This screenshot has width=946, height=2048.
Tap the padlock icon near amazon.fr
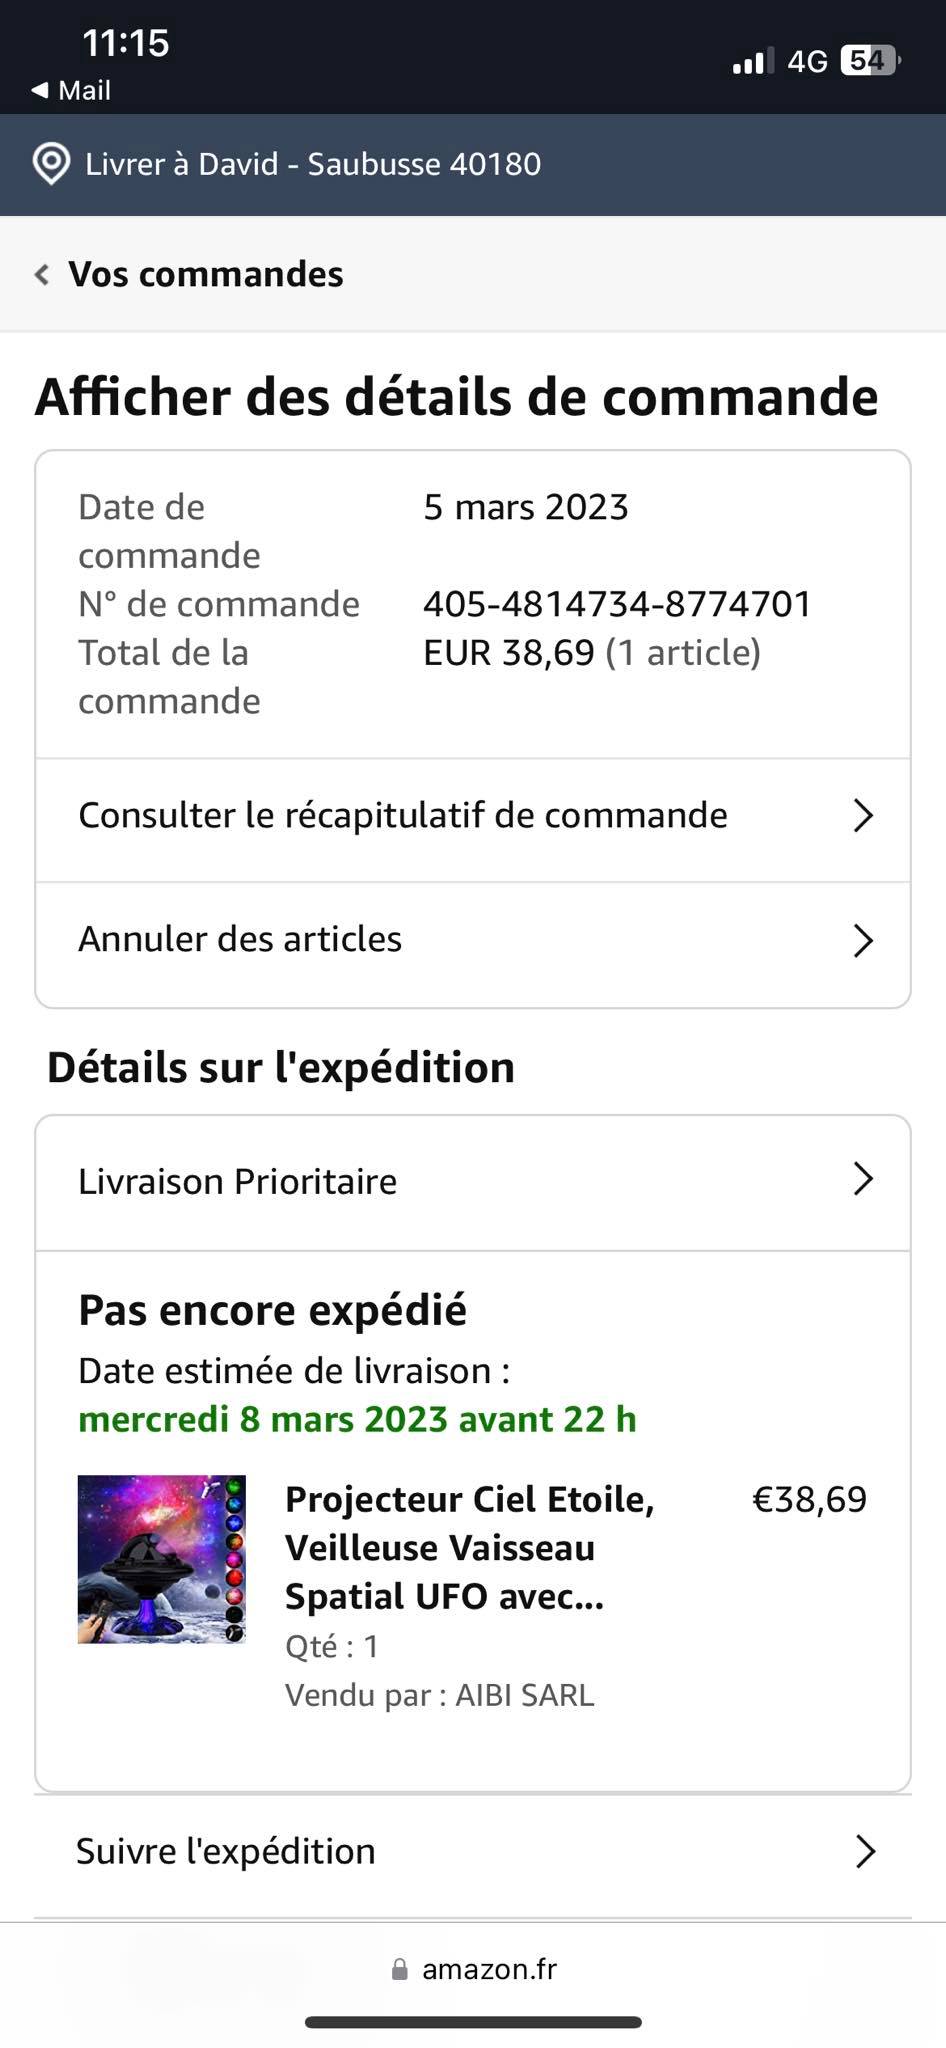pos(400,1969)
